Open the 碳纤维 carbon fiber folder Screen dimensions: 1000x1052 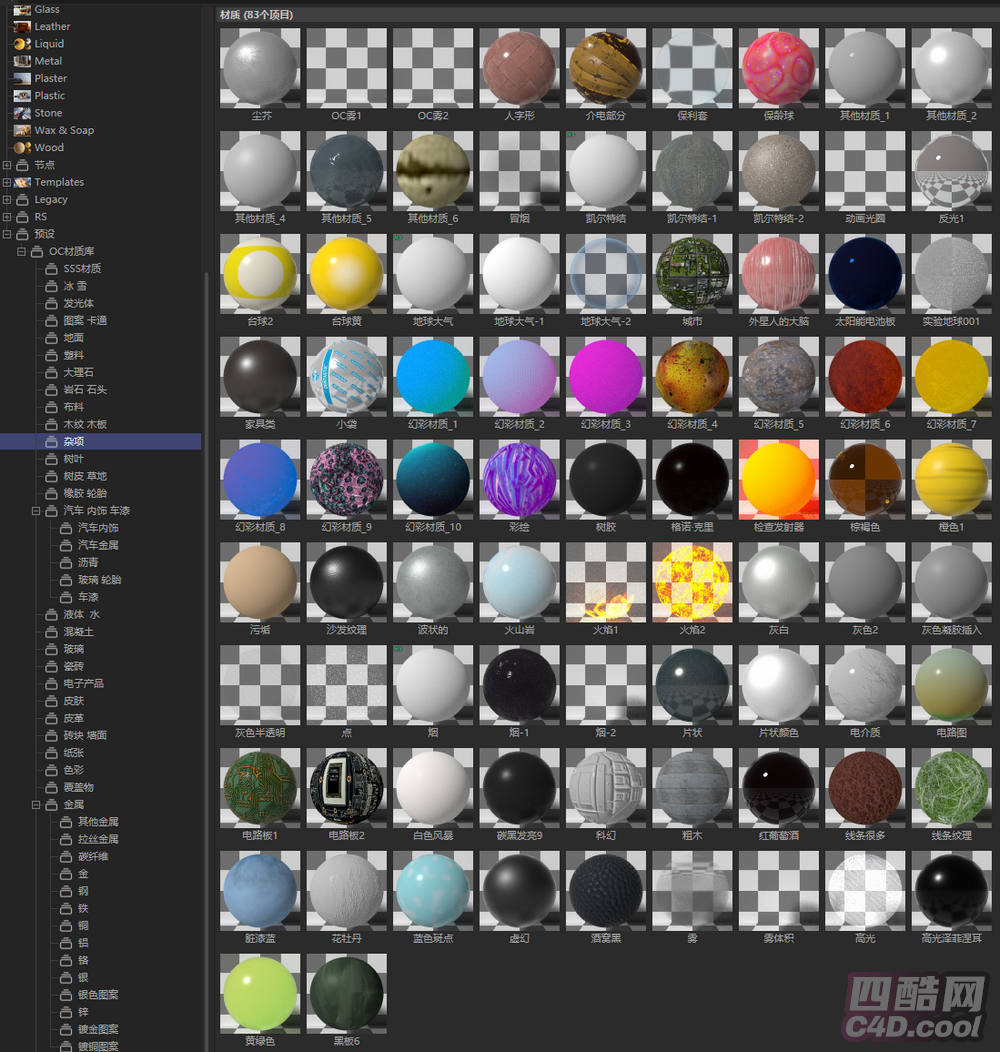coord(93,856)
